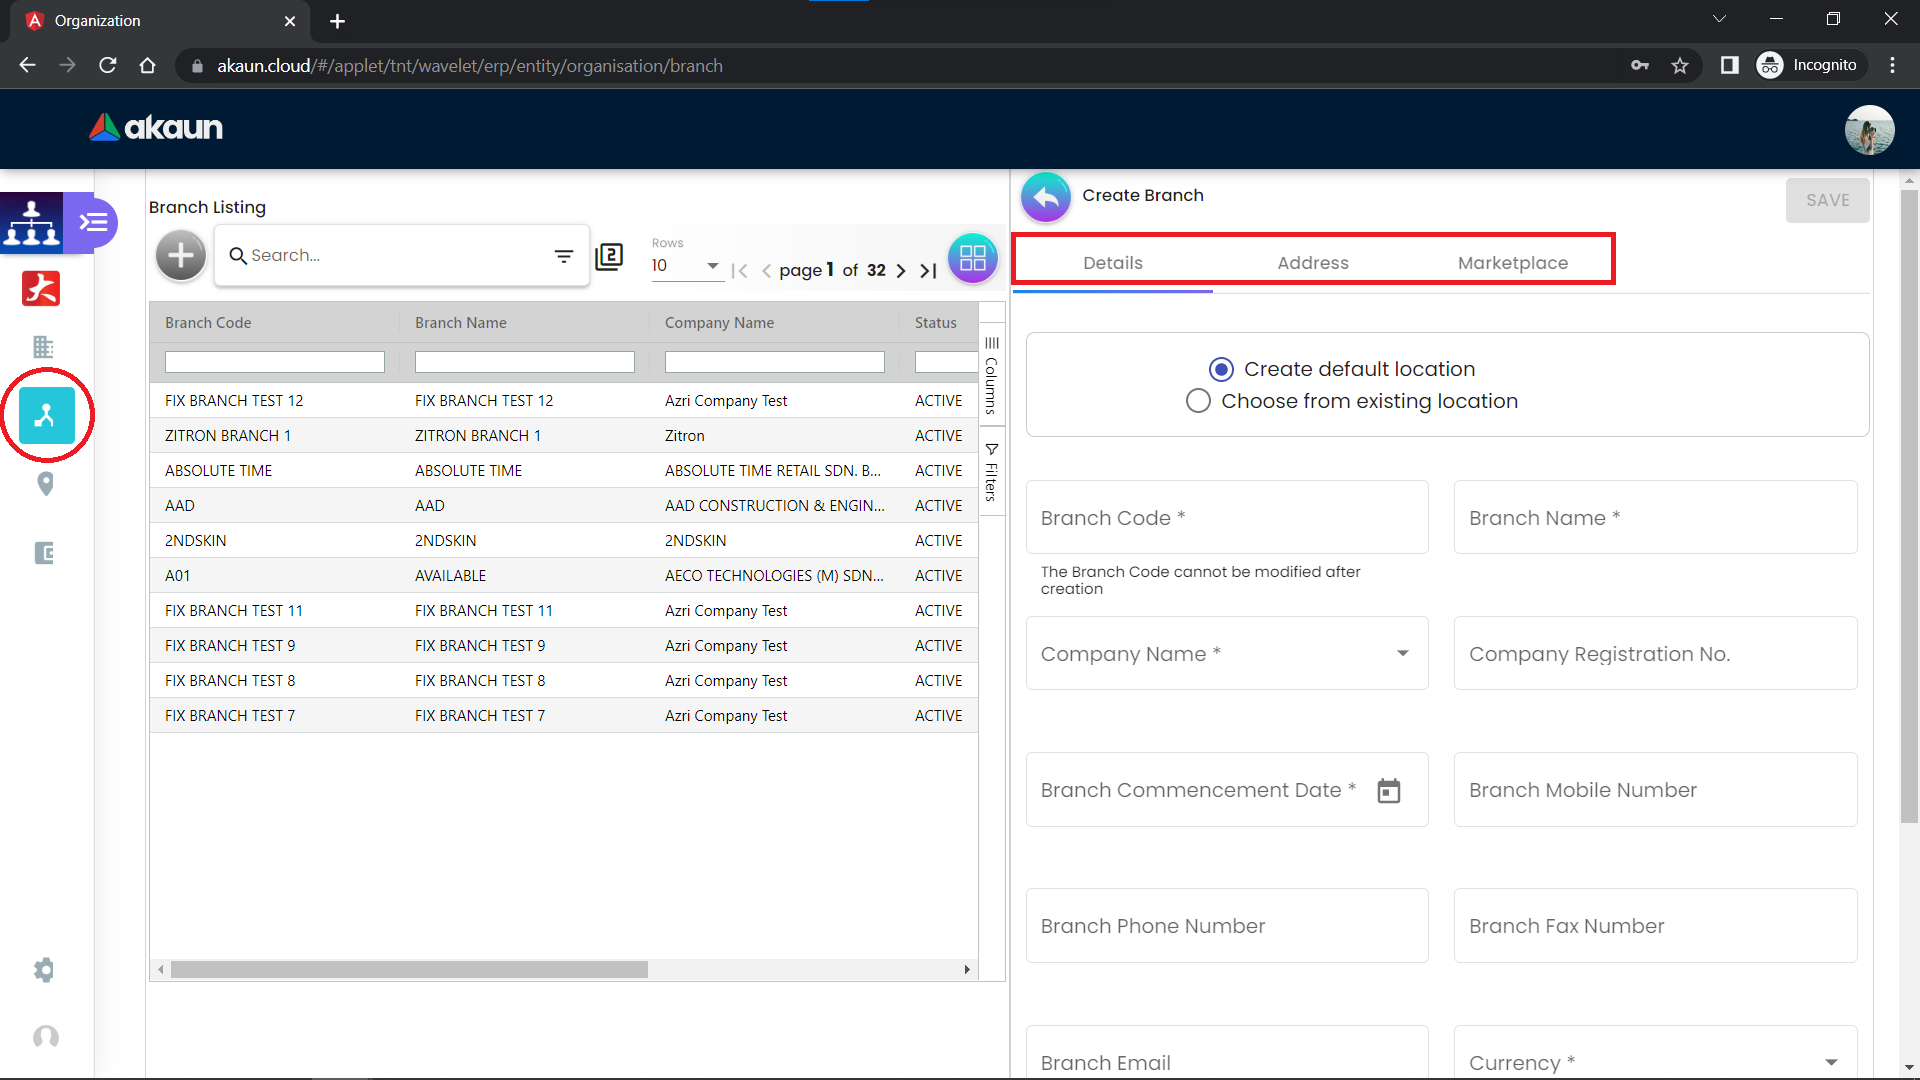Open the Company Name dropdown
The image size is (1920, 1080).
pos(1402,654)
